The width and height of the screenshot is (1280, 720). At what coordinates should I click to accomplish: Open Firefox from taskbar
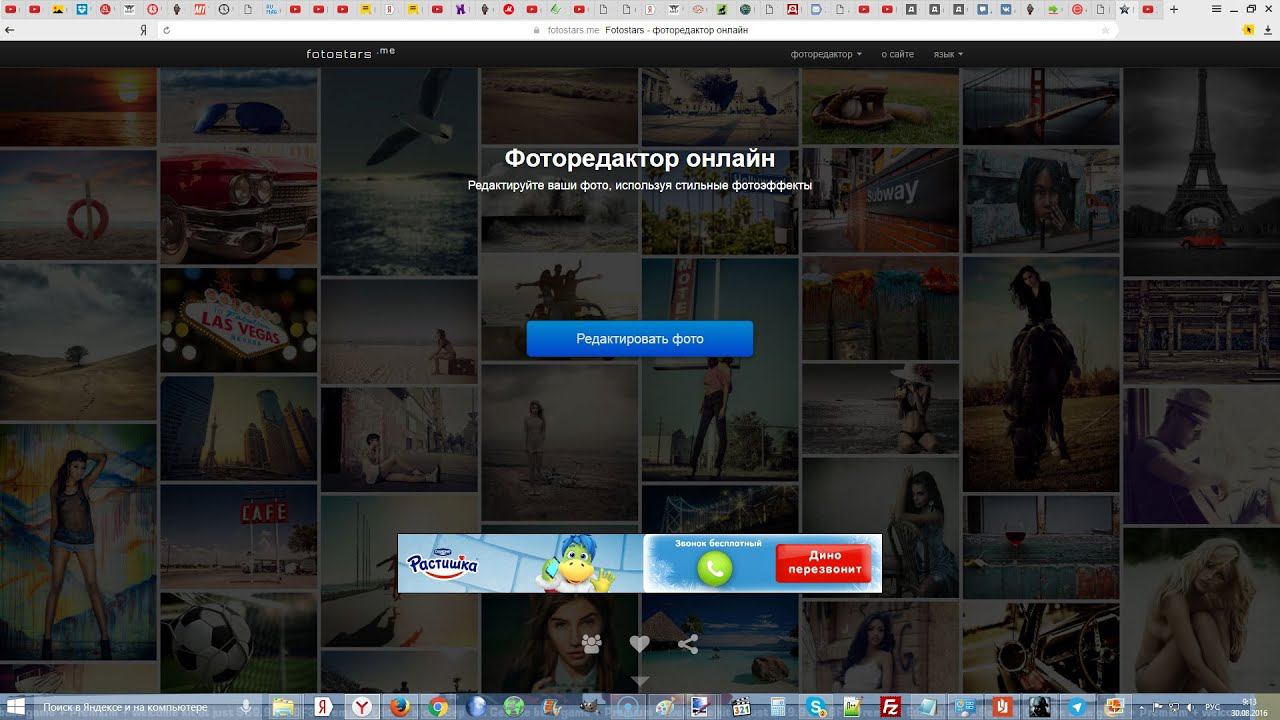pyautogui.click(x=399, y=707)
